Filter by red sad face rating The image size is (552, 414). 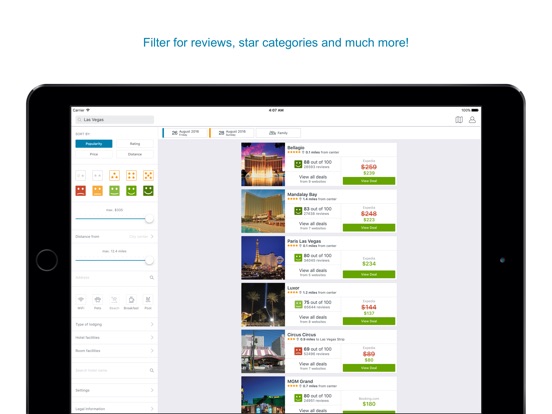point(81,191)
